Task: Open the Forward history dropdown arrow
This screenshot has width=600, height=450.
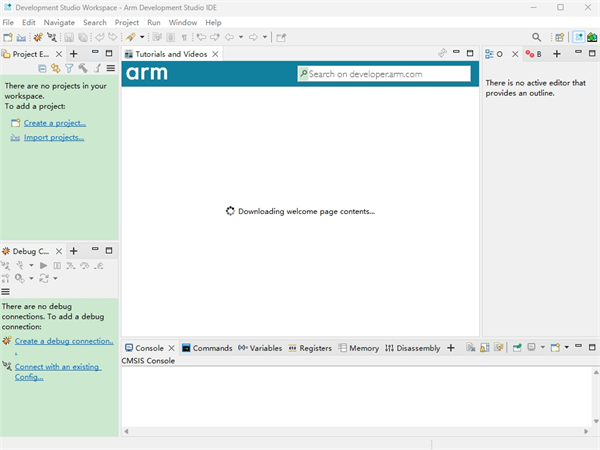Action: pyautogui.click(x=264, y=37)
